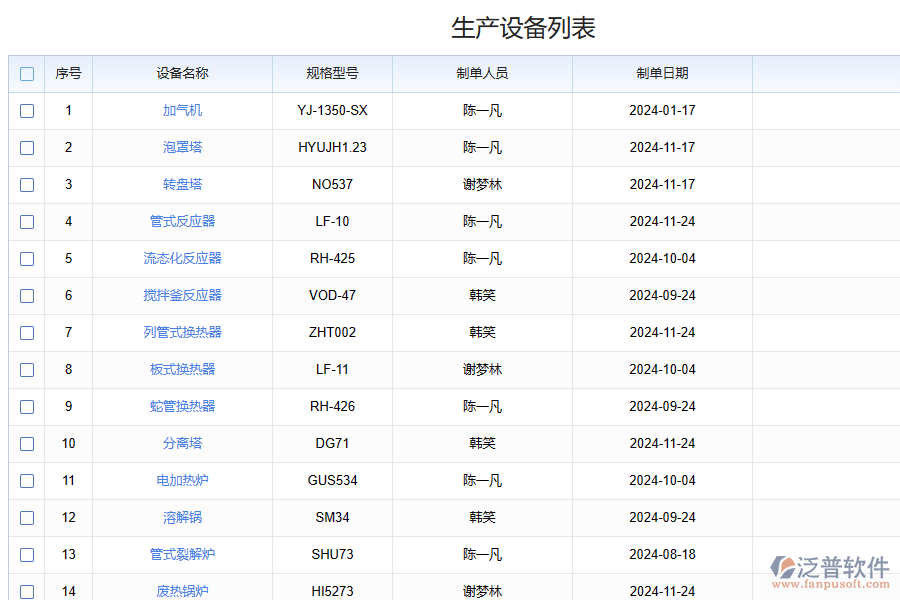
Task: Open the 电加热炉 equipment details
Action: click(x=181, y=480)
